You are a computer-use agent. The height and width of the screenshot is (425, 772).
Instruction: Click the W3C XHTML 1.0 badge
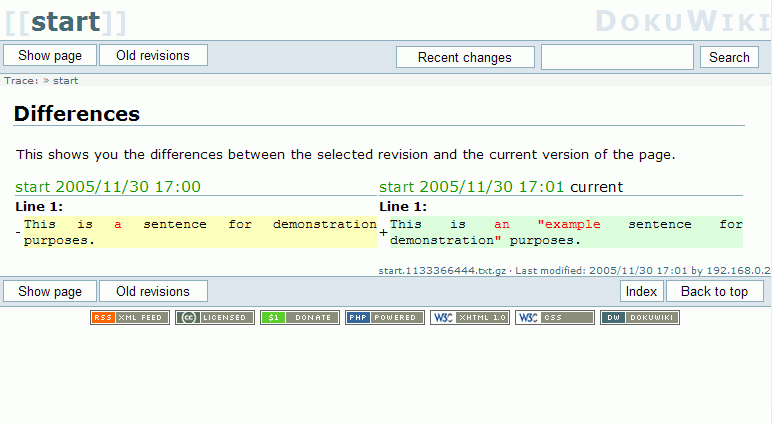470,318
